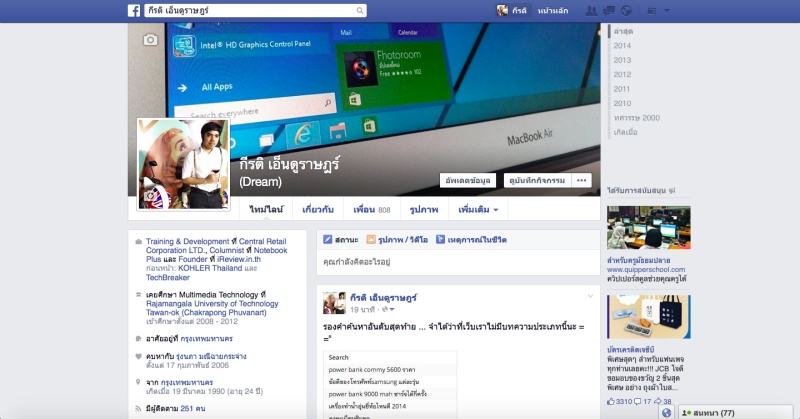The height and width of the screenshot is (419, 800).
Task: Select ล่าสุด in timeline navigator
Action: coord(623,31)
